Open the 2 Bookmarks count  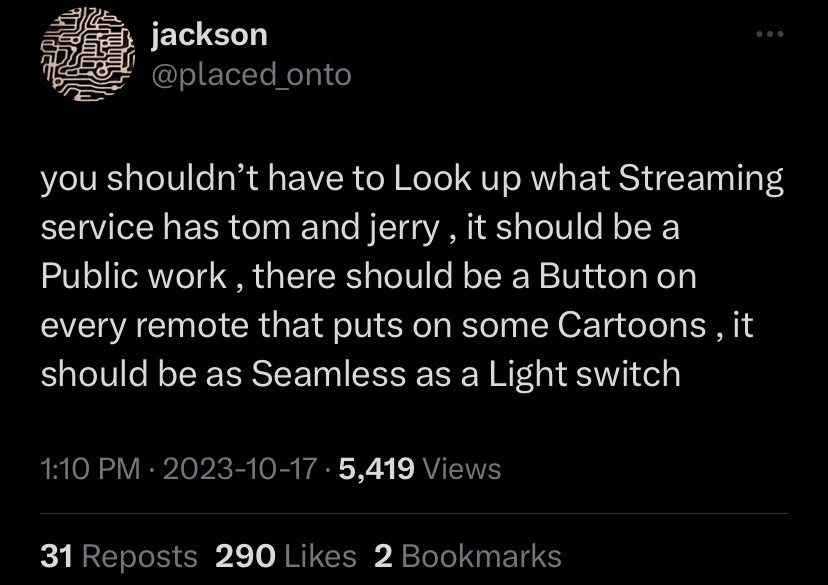pyautogui.click(x=468, y=556)
